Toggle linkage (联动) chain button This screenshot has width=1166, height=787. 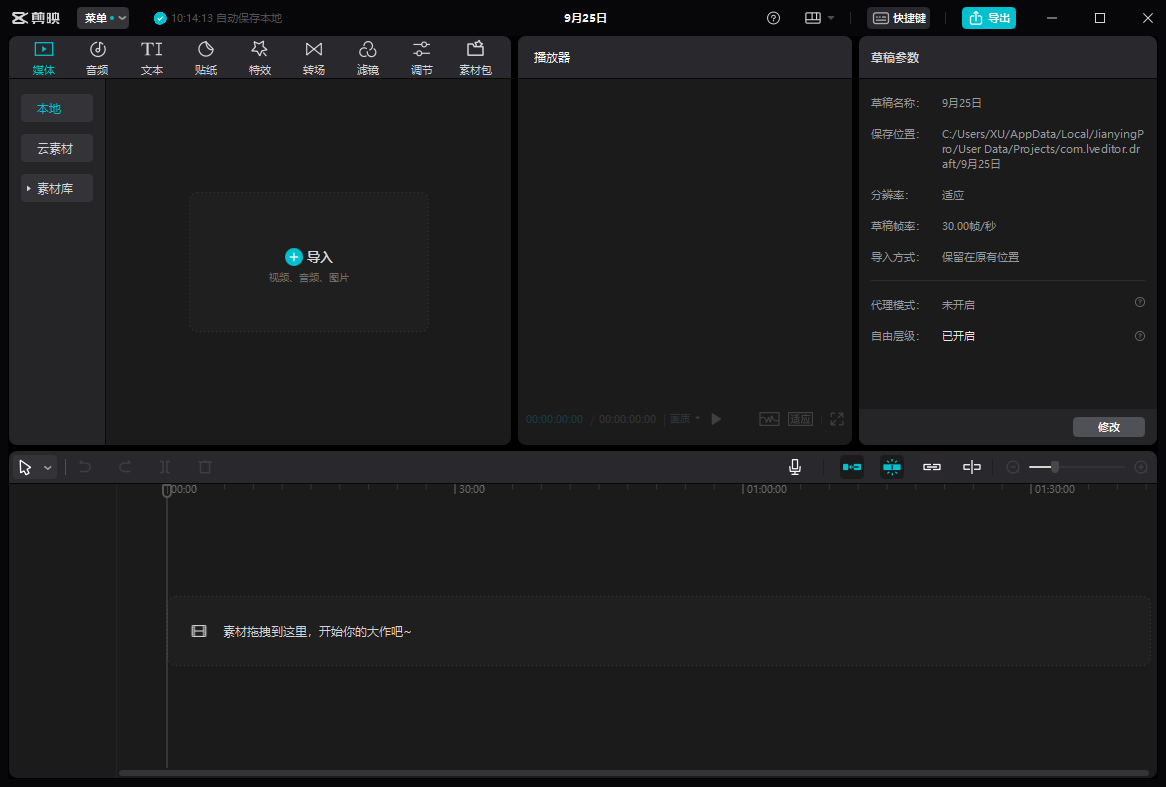coord(932,467)
